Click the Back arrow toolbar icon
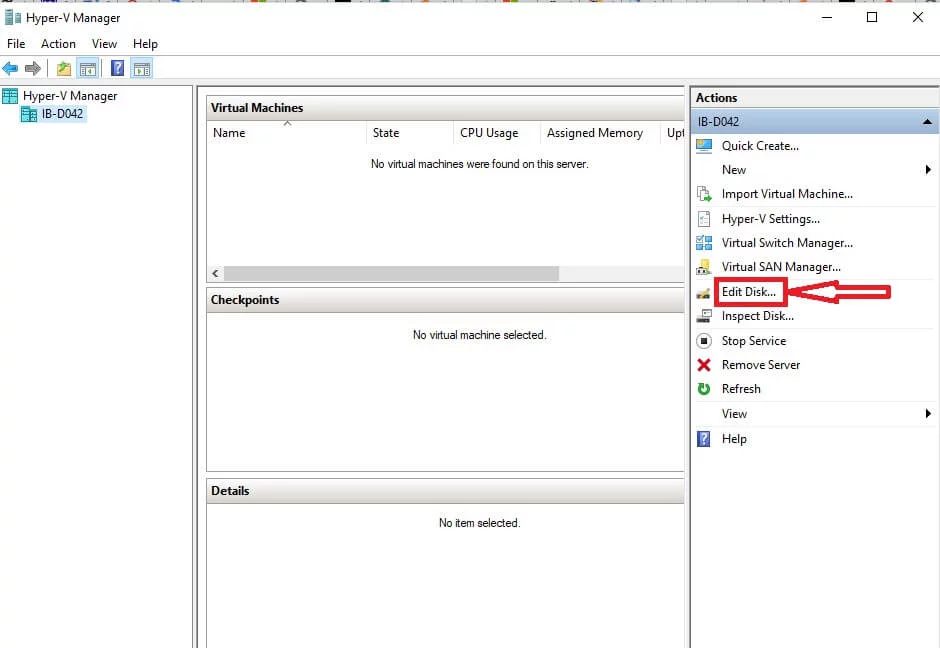 pyautogui.click(x=10, y=68)
